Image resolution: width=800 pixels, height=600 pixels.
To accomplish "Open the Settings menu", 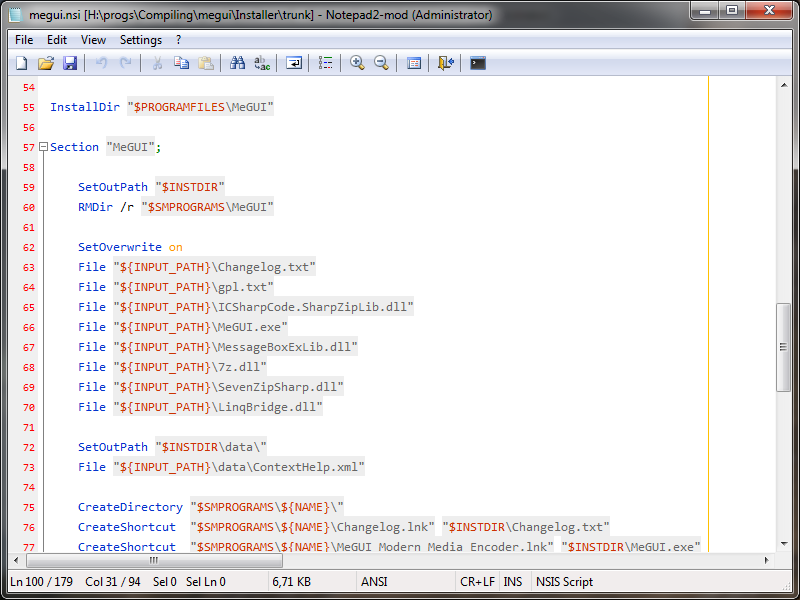I will [x=140, y=40].
